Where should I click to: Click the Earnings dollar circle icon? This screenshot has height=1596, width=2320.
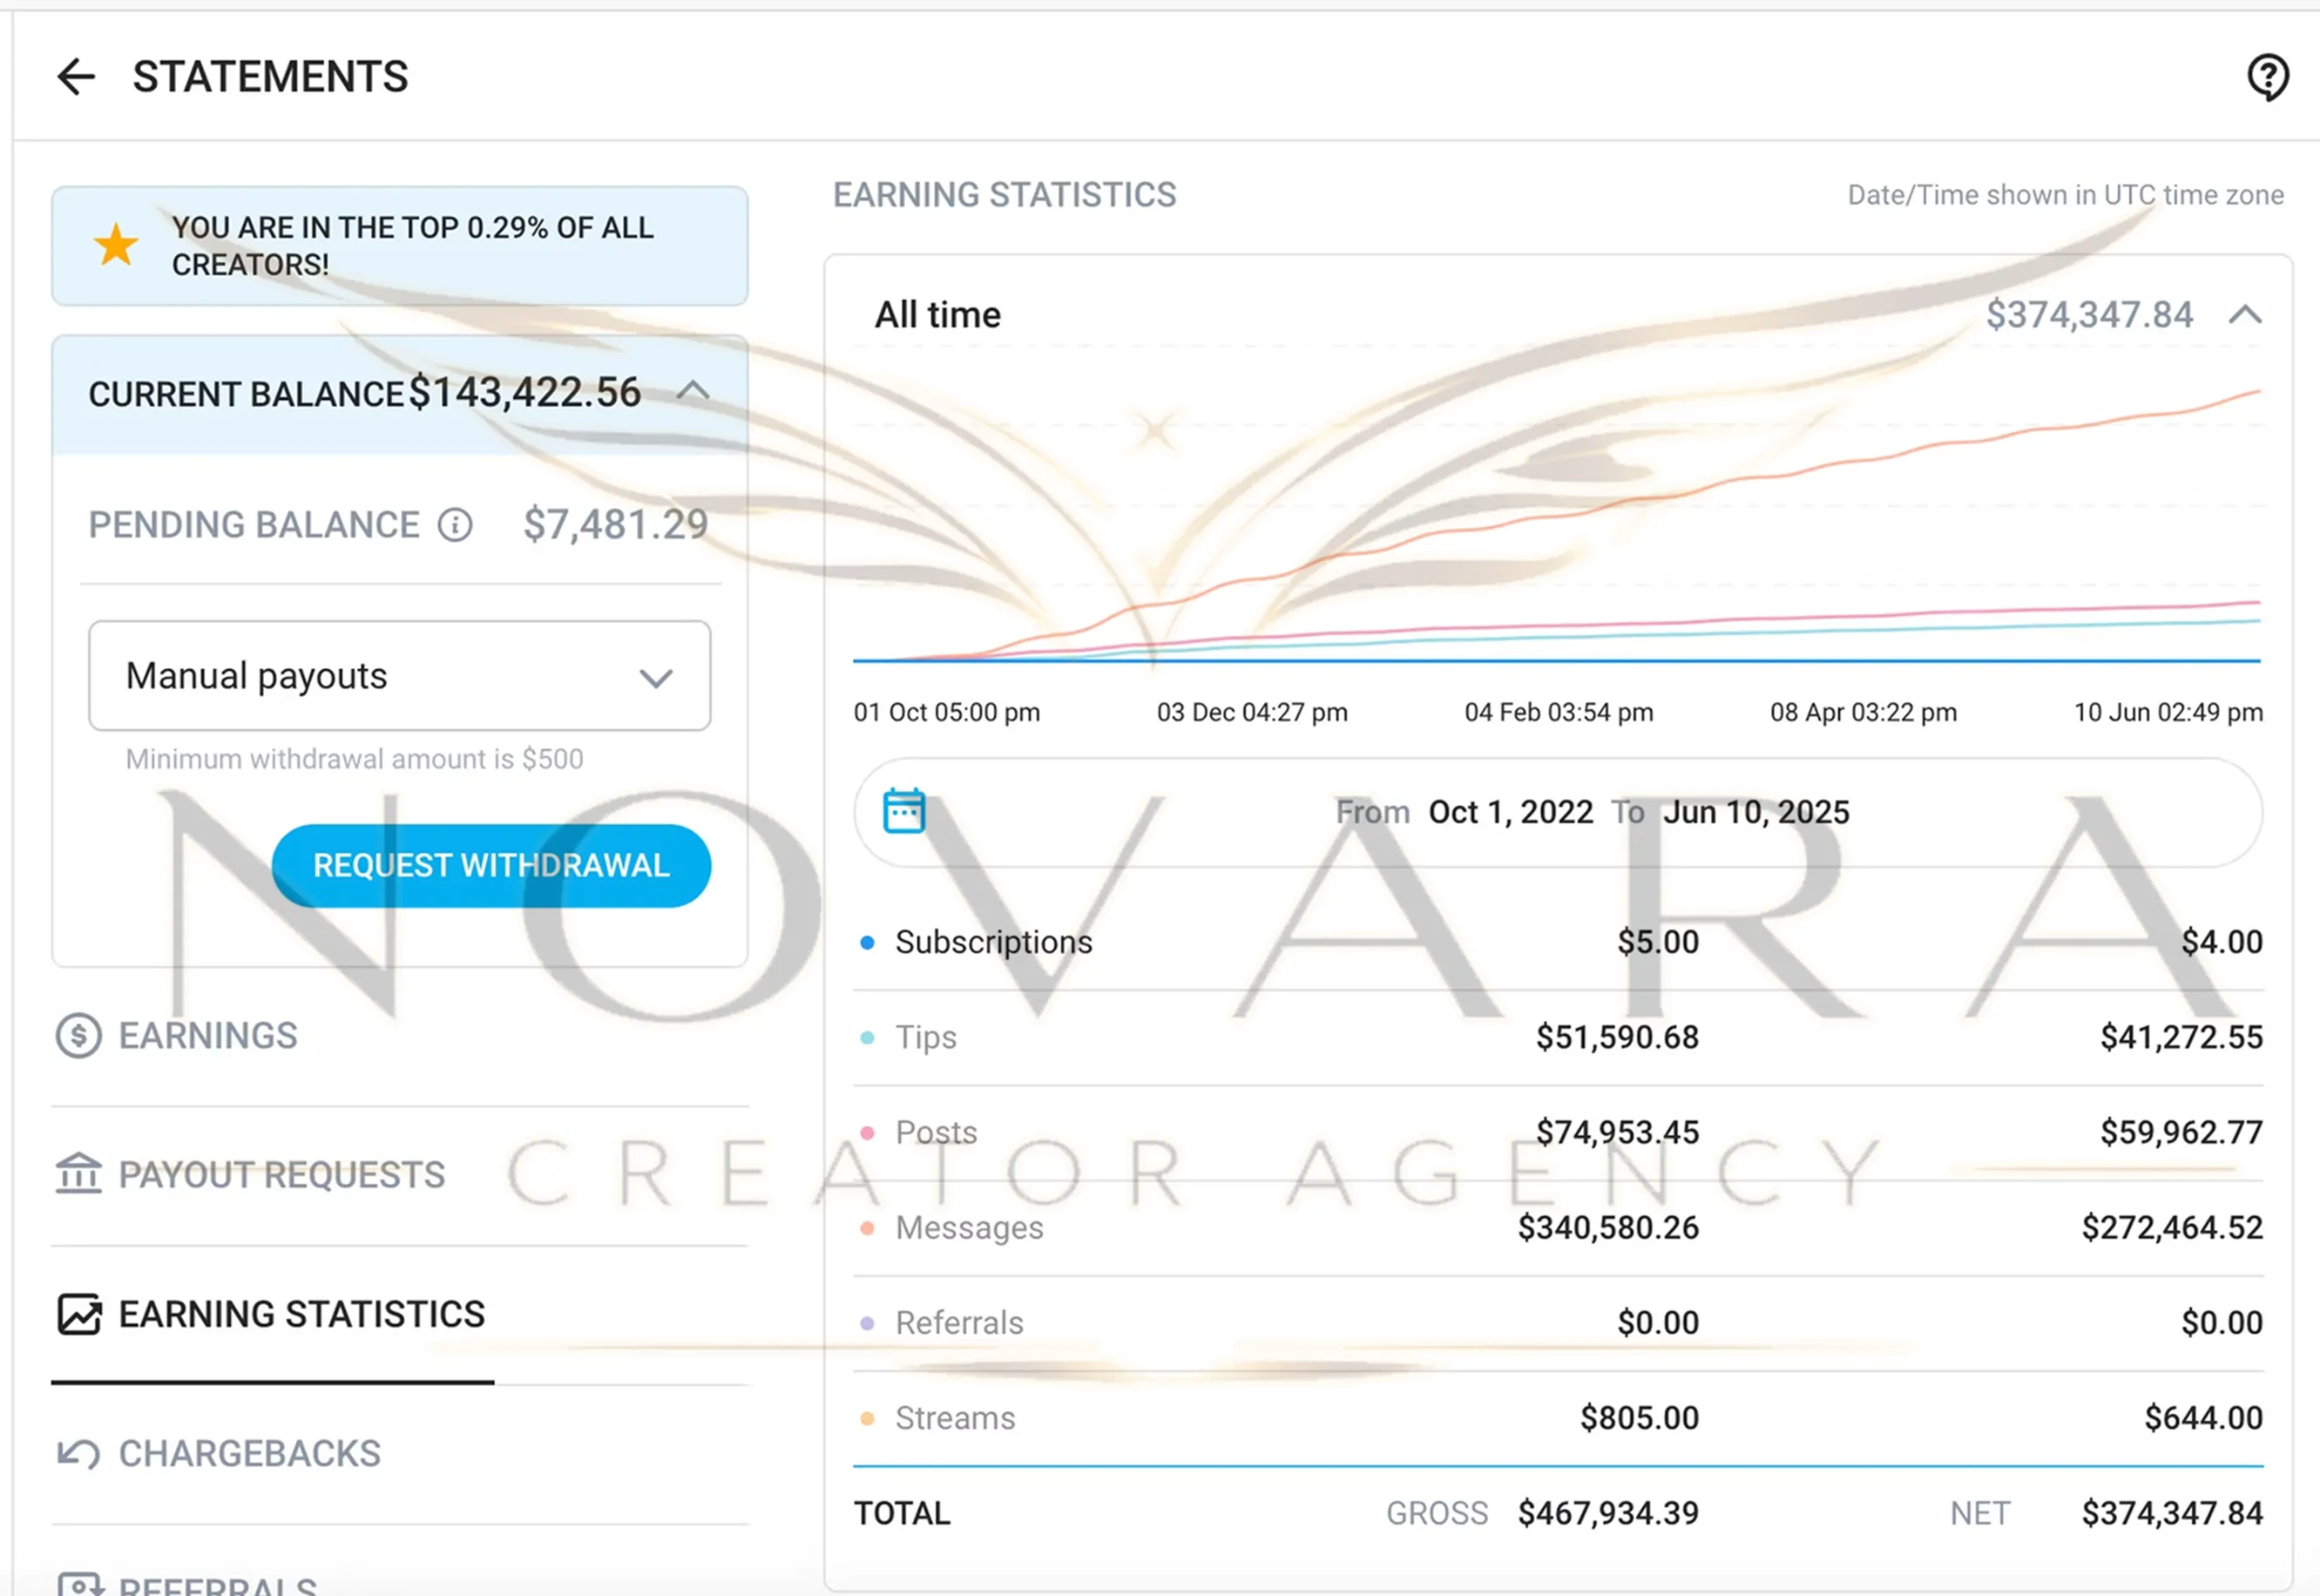click(78, 1036)
